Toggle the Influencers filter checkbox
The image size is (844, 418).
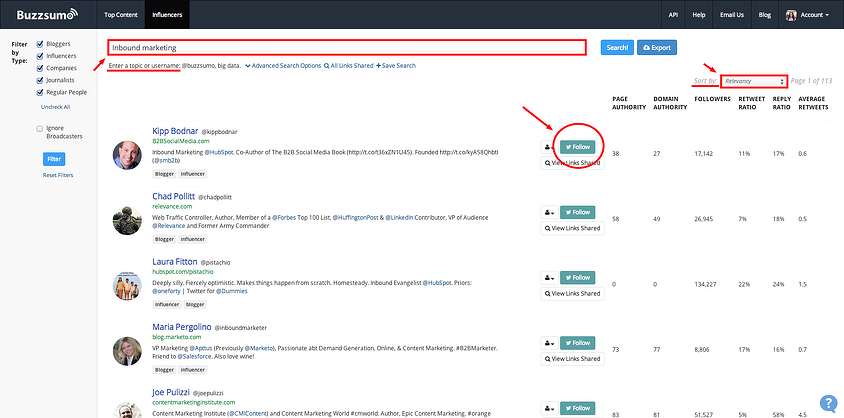[x=39, y=56]
